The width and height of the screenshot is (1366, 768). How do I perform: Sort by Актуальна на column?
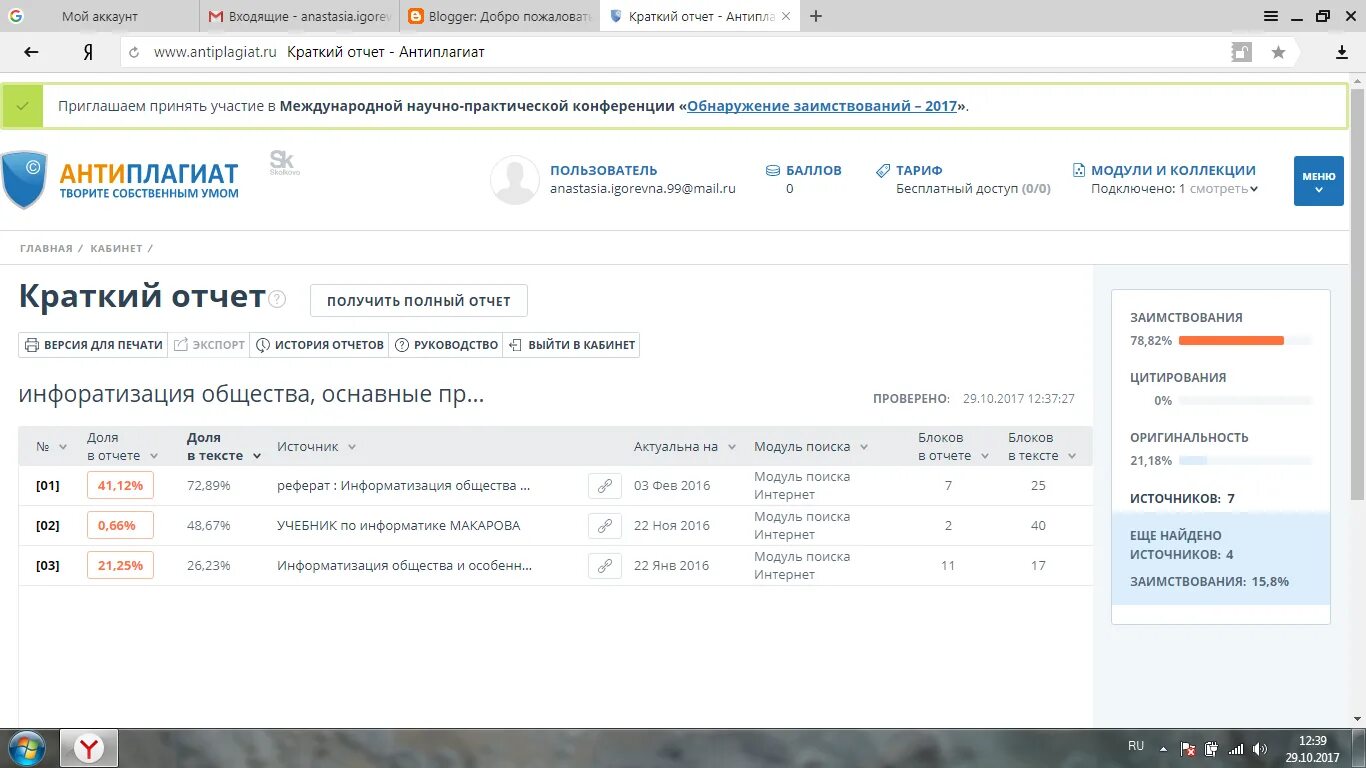click(731, 447)
